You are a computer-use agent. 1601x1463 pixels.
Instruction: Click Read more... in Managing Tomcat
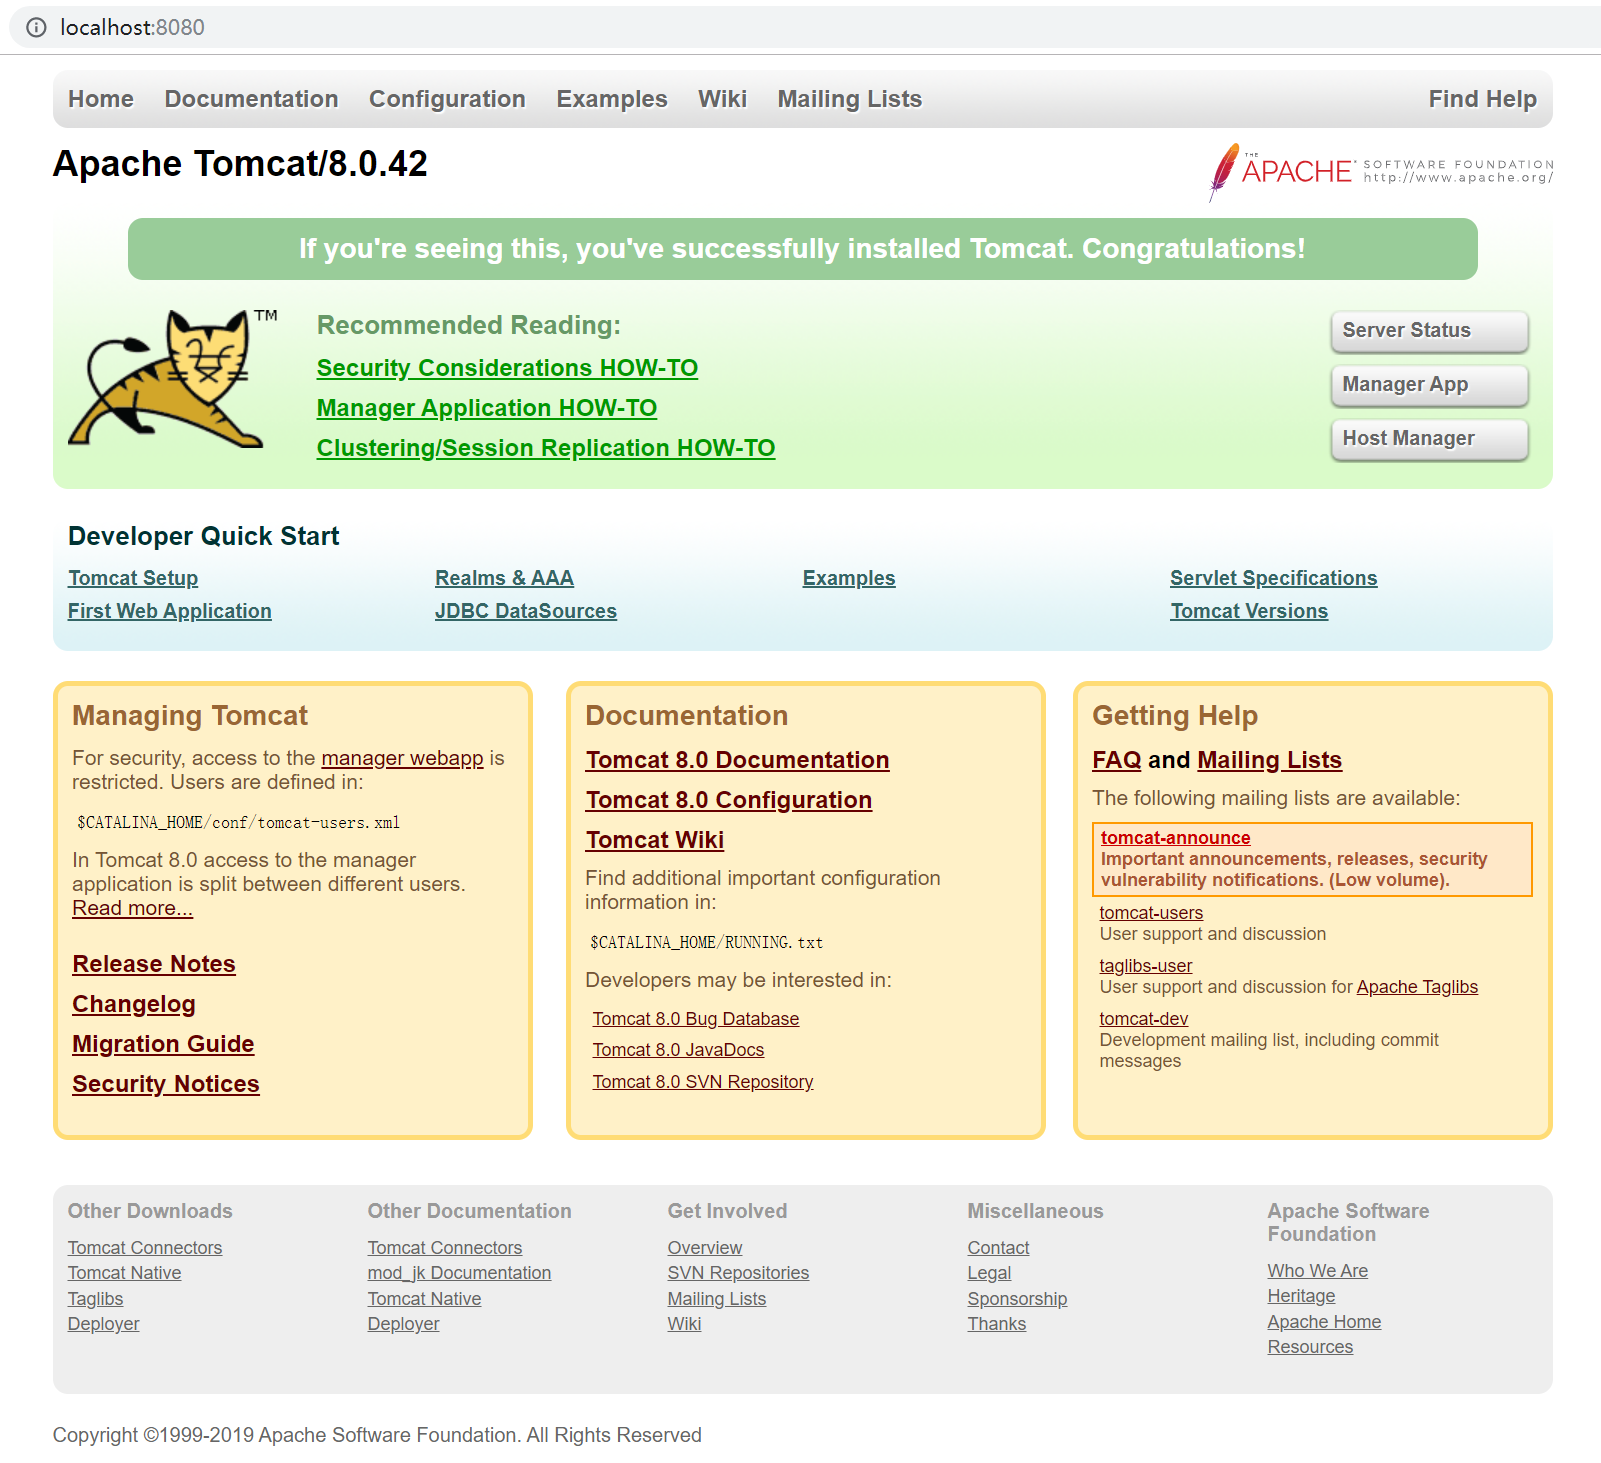pyautogui.click(x=132, y=908)
